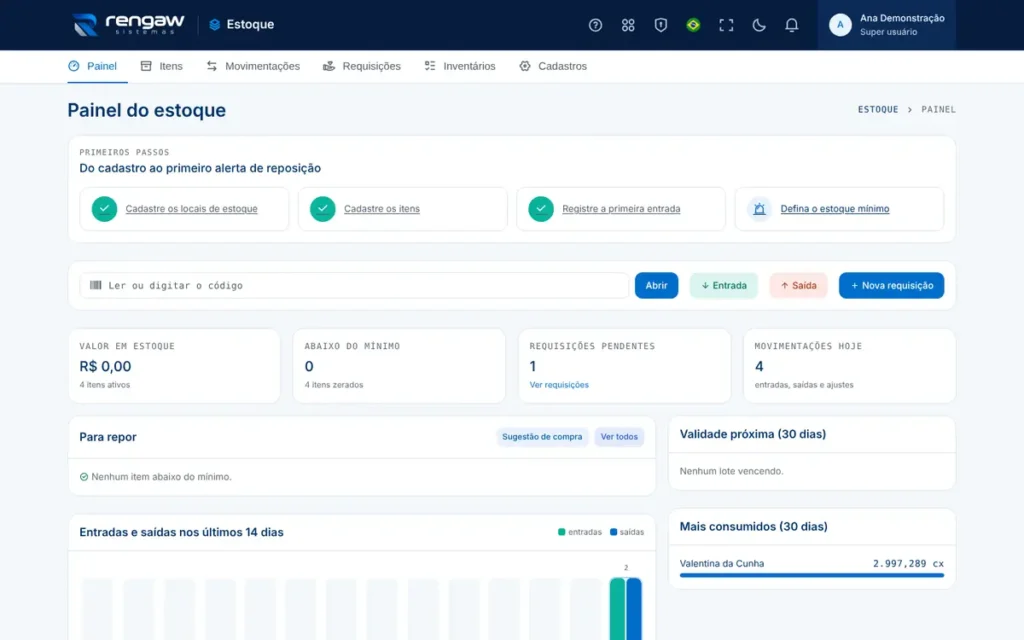Open the Inventários tab
The image size is (1024, 640).
click(460, 66)
